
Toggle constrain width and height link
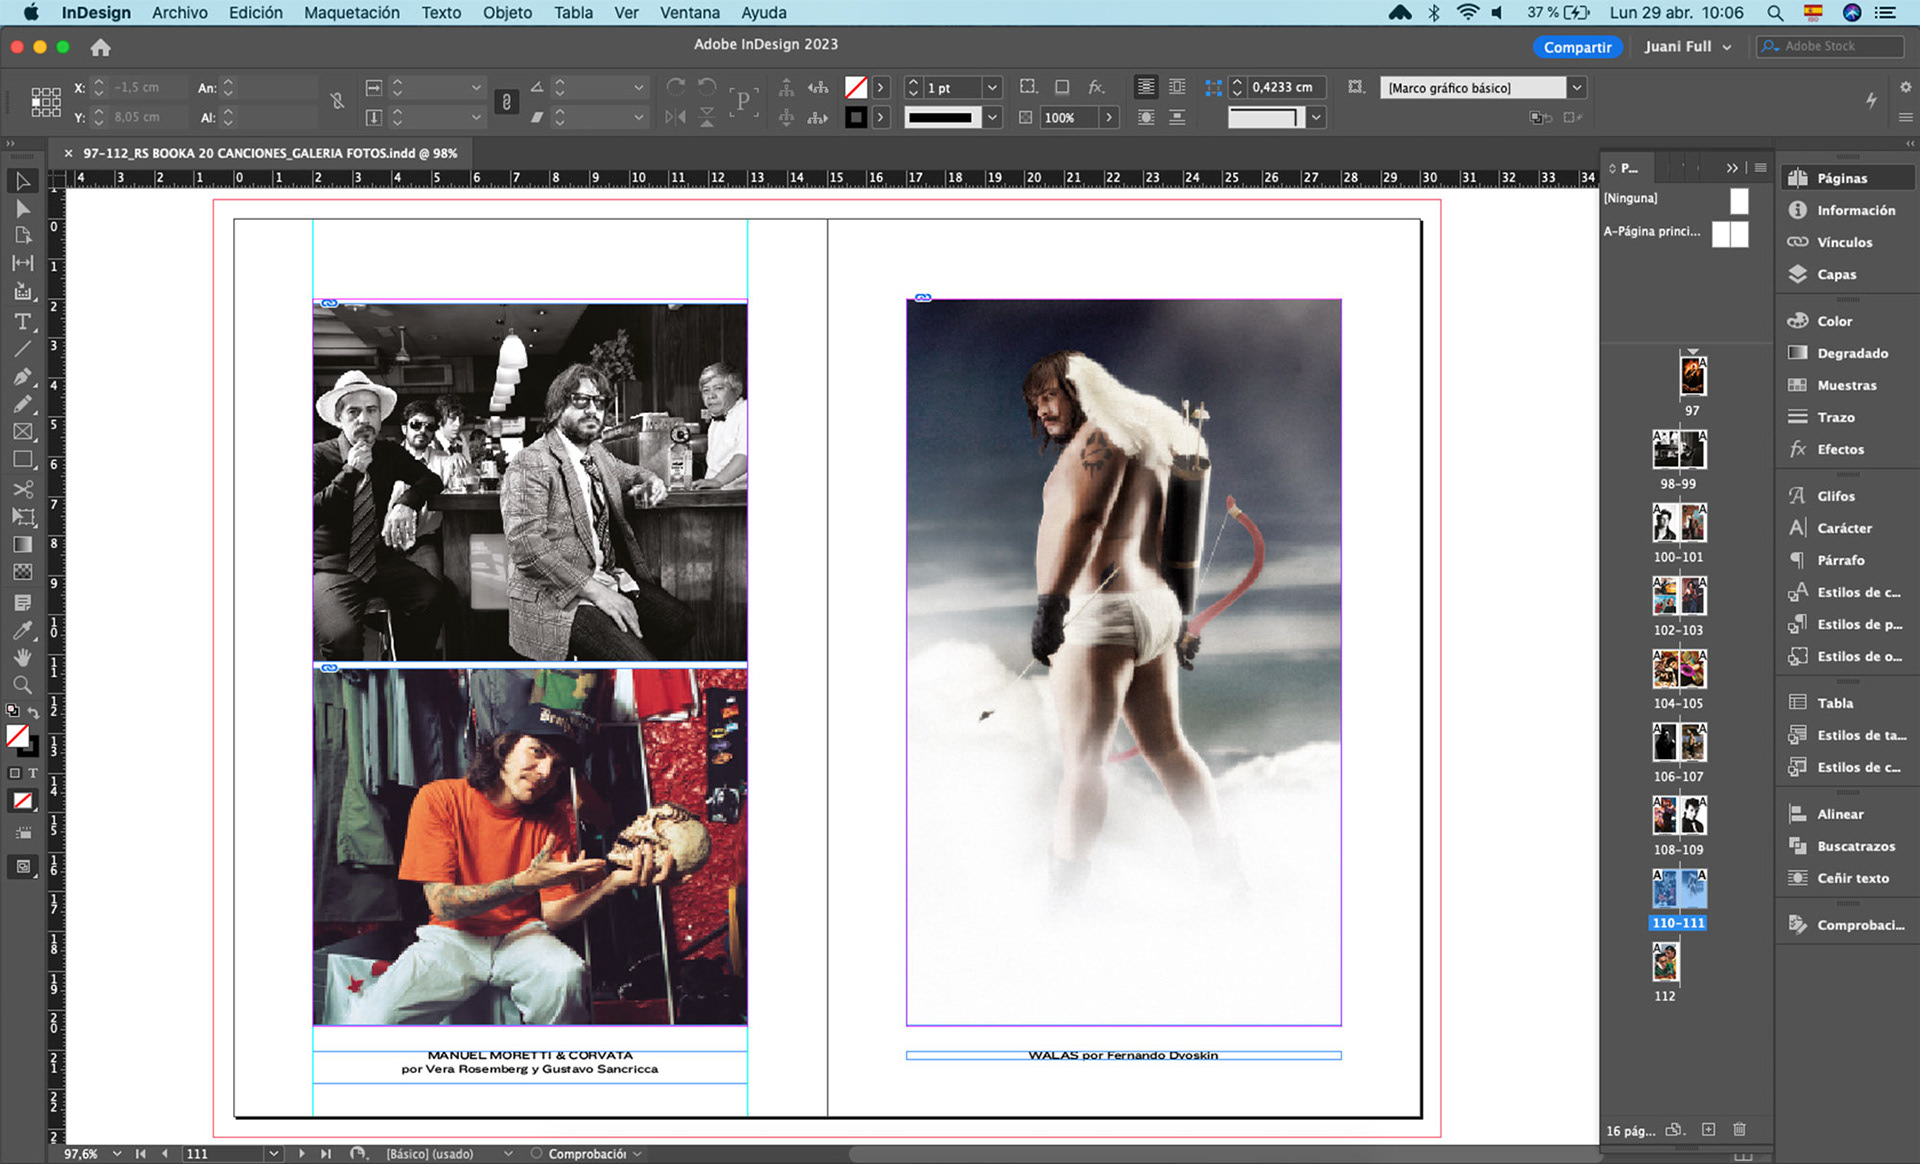click(337, 101)
